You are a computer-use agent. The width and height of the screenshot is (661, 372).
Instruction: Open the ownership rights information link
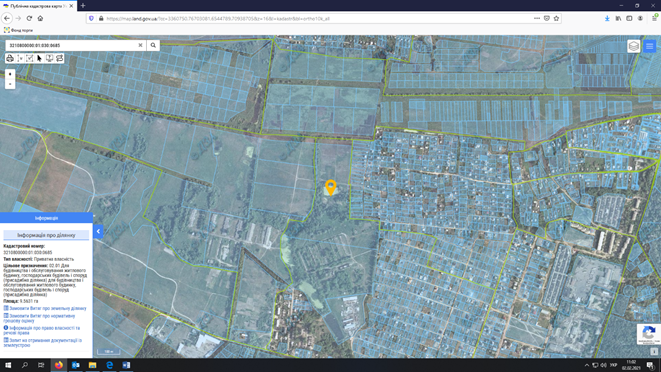click(x=42, y=330)
